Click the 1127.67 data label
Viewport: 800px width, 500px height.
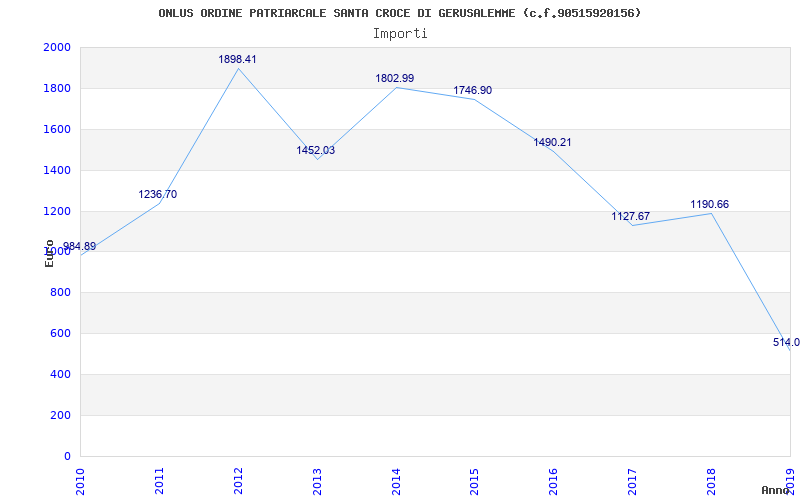tap(631, 216)
